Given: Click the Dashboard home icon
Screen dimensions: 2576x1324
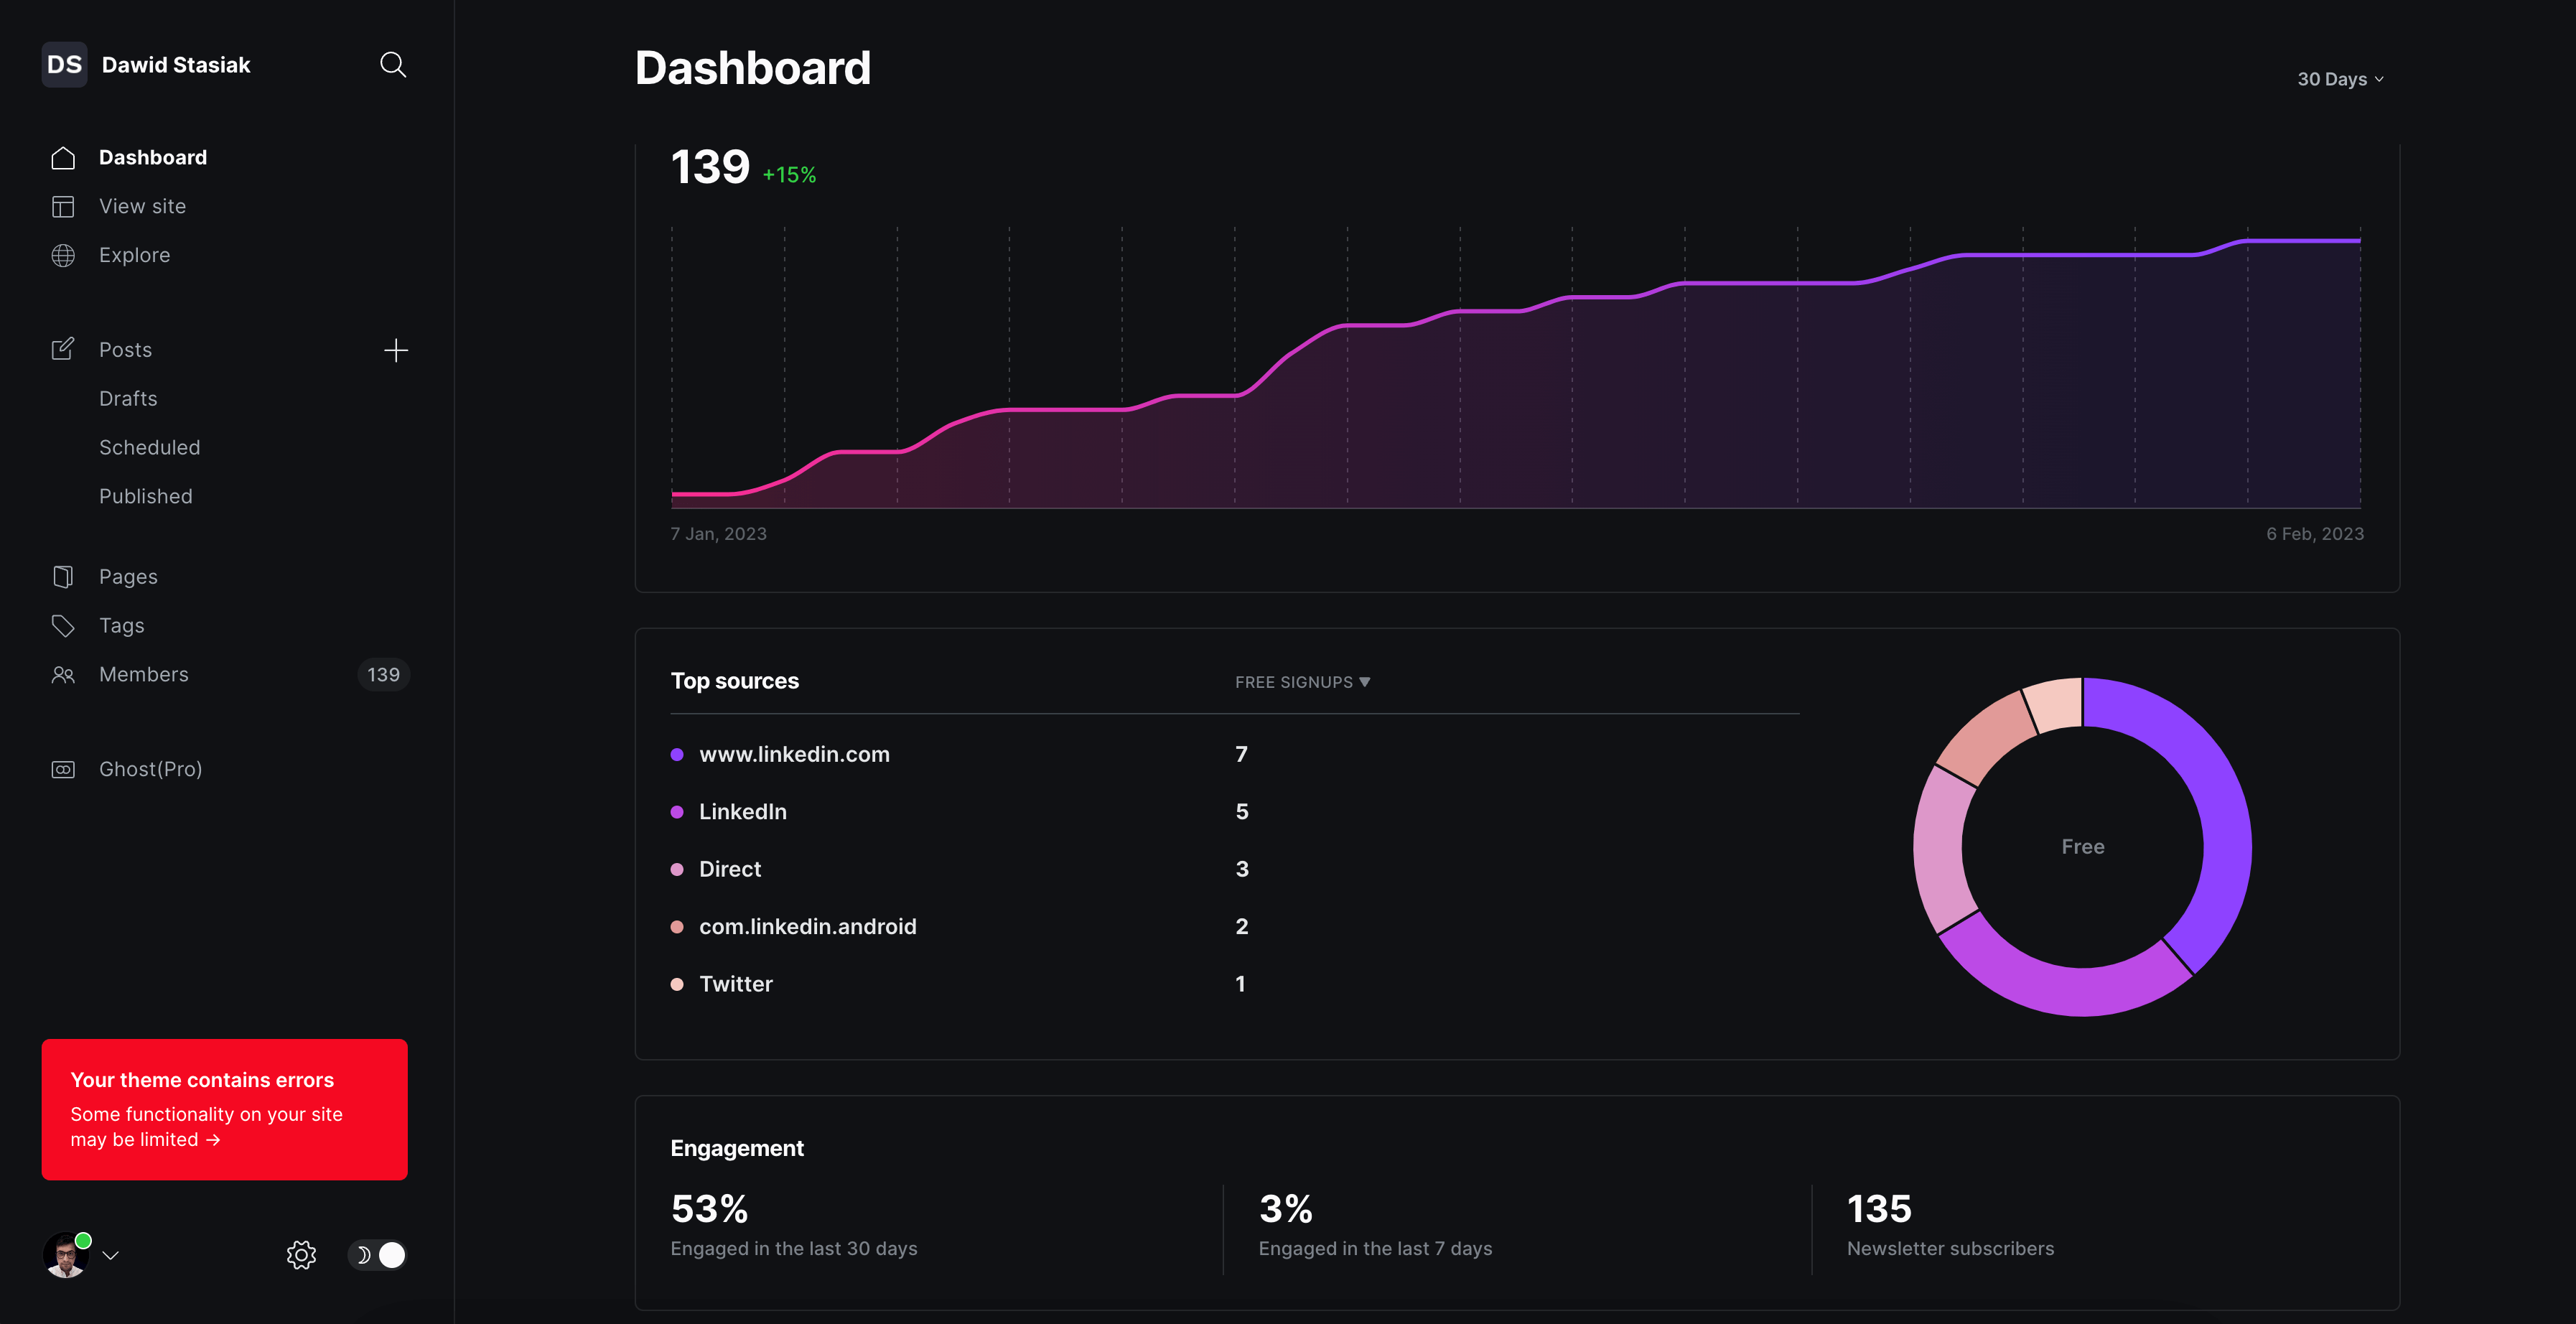Looking at the screenshot, I should coord(63,158).
